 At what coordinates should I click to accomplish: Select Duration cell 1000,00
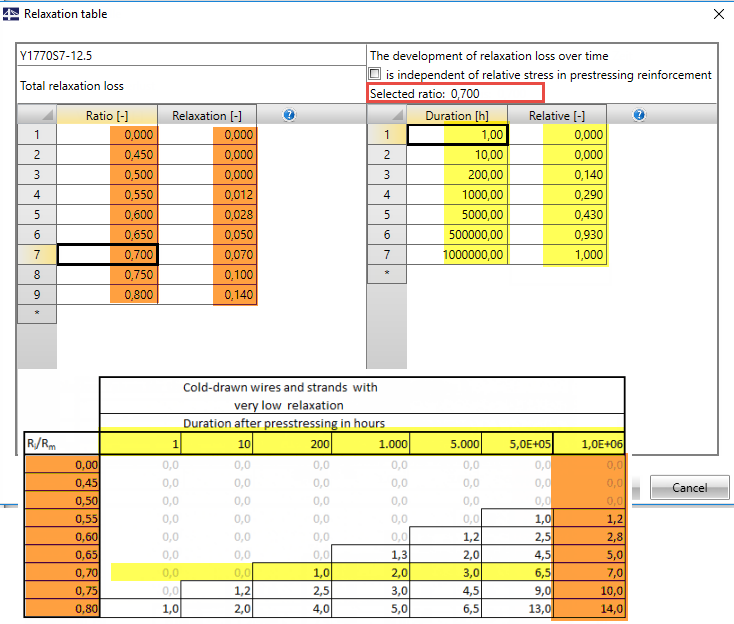click(457, 195)
